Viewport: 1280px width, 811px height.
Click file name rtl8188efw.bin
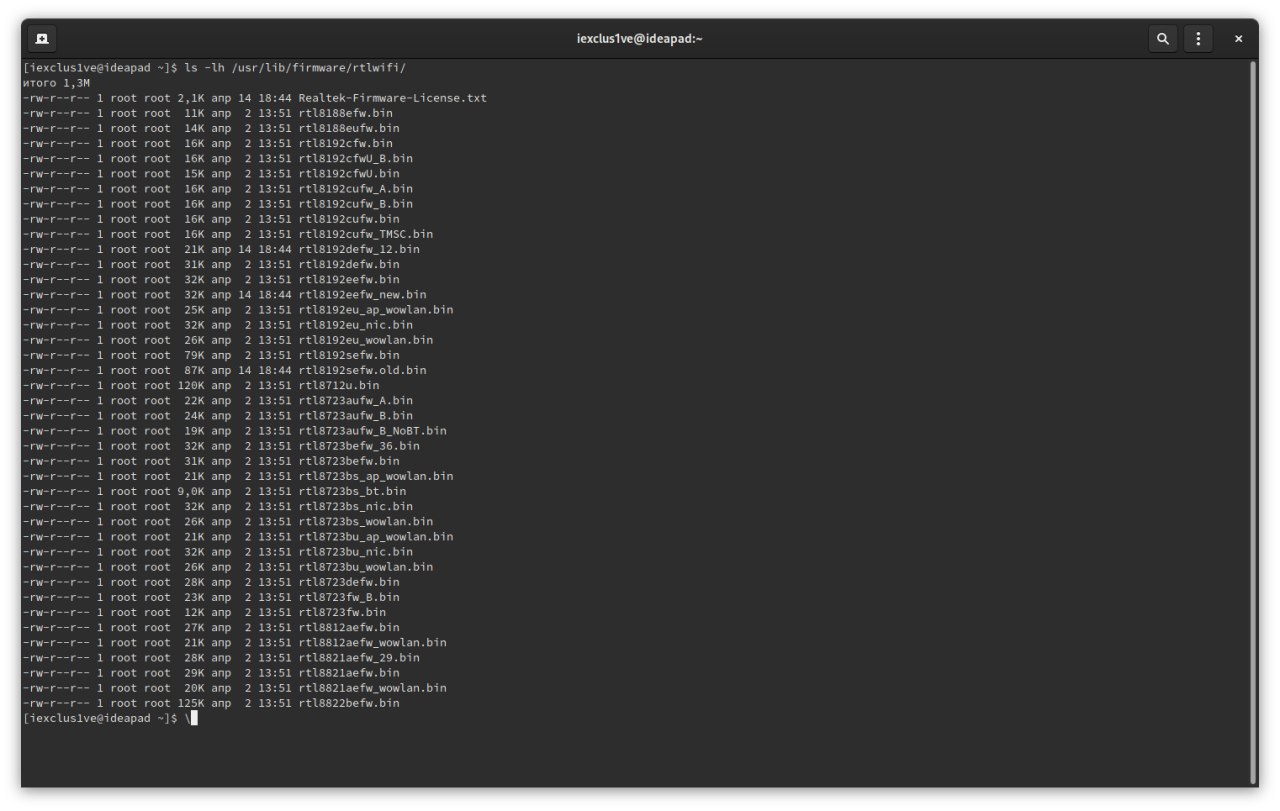point(345,113)
